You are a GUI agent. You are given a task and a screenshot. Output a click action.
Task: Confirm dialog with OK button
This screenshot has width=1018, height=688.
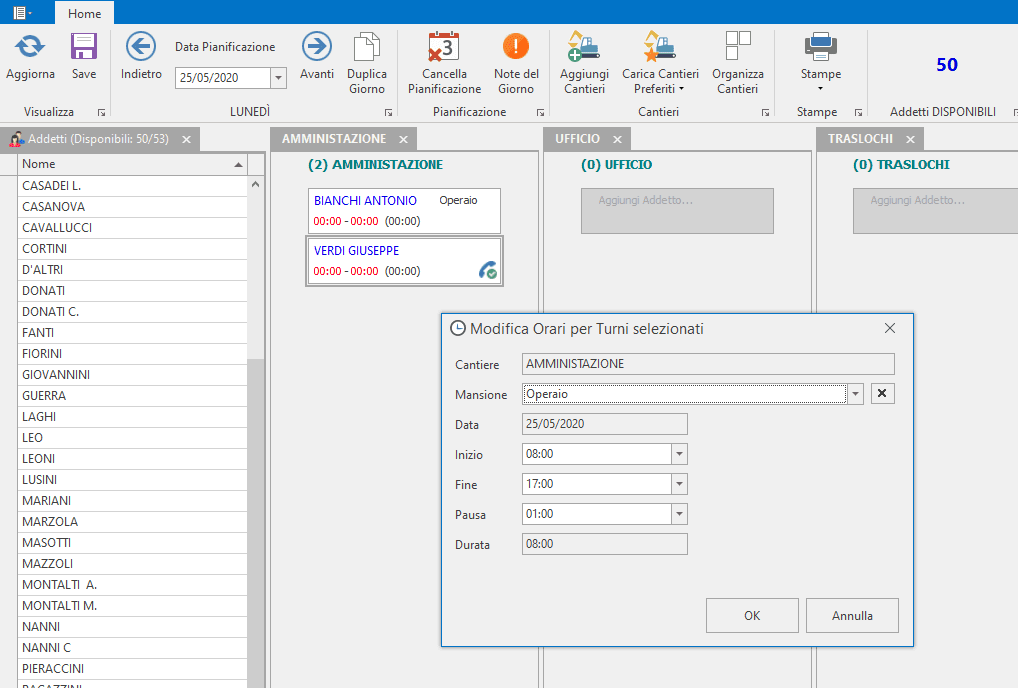752,615
